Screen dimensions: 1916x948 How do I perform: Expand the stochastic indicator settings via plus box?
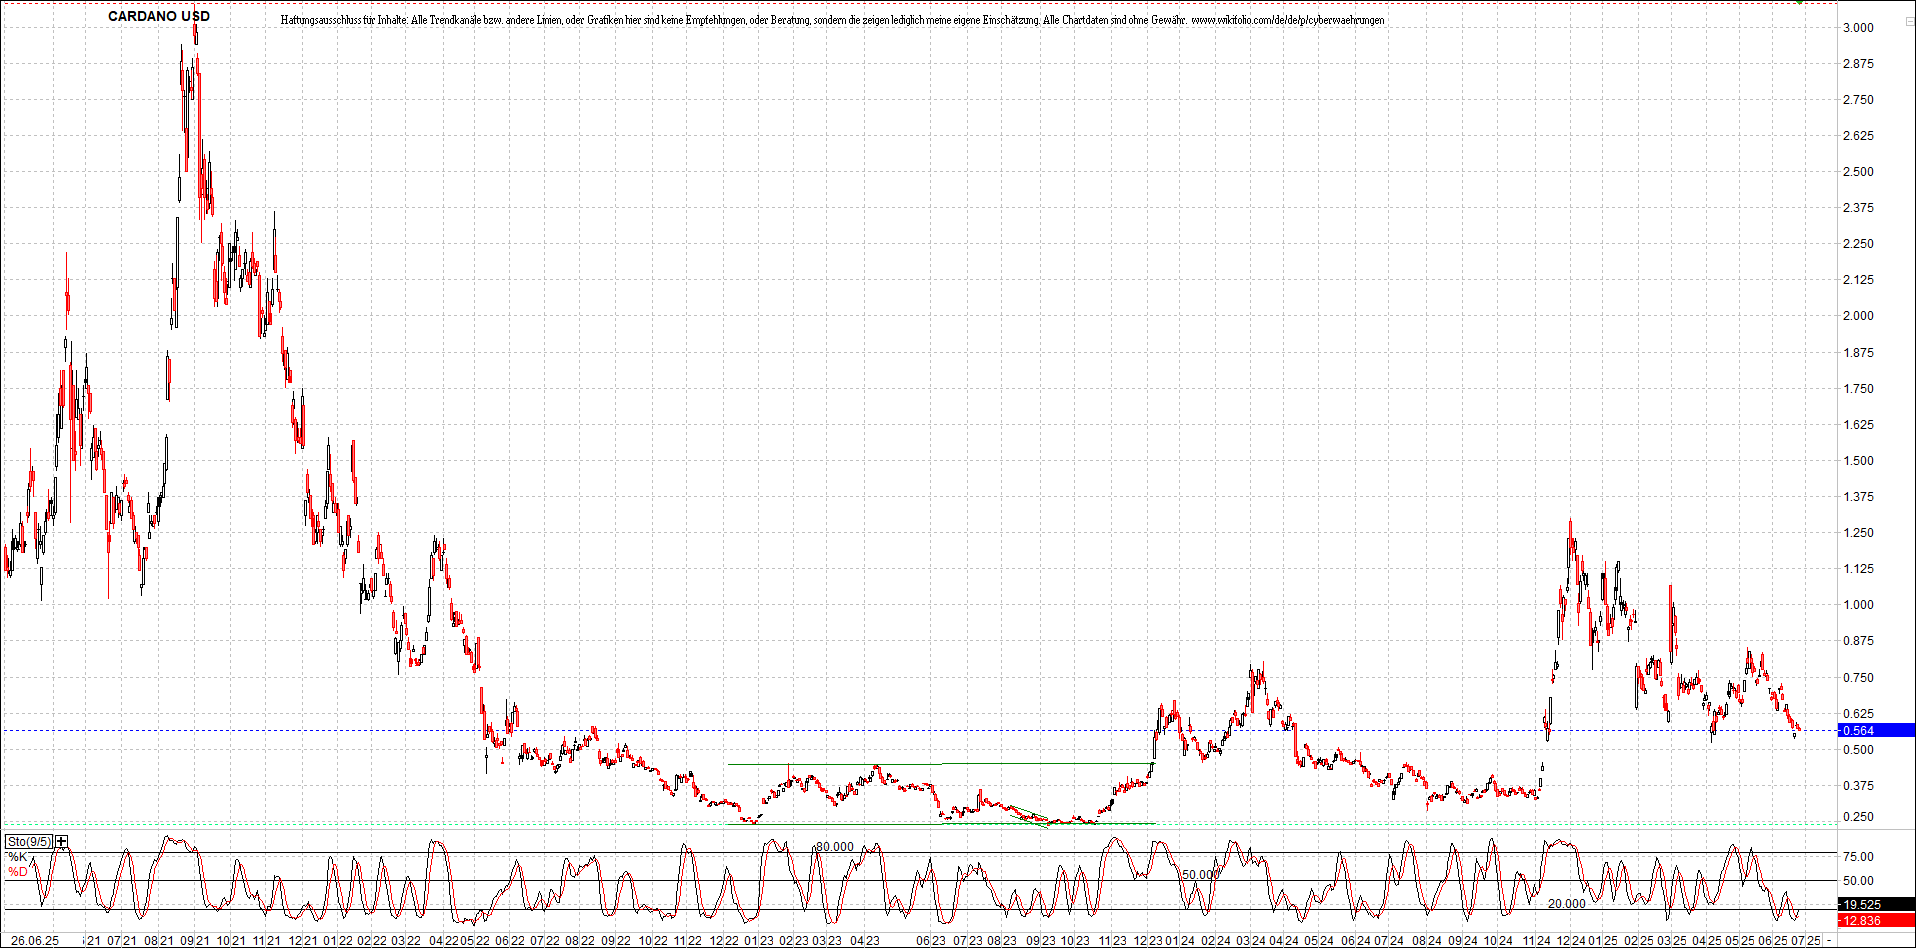click(x=60, y=841)
